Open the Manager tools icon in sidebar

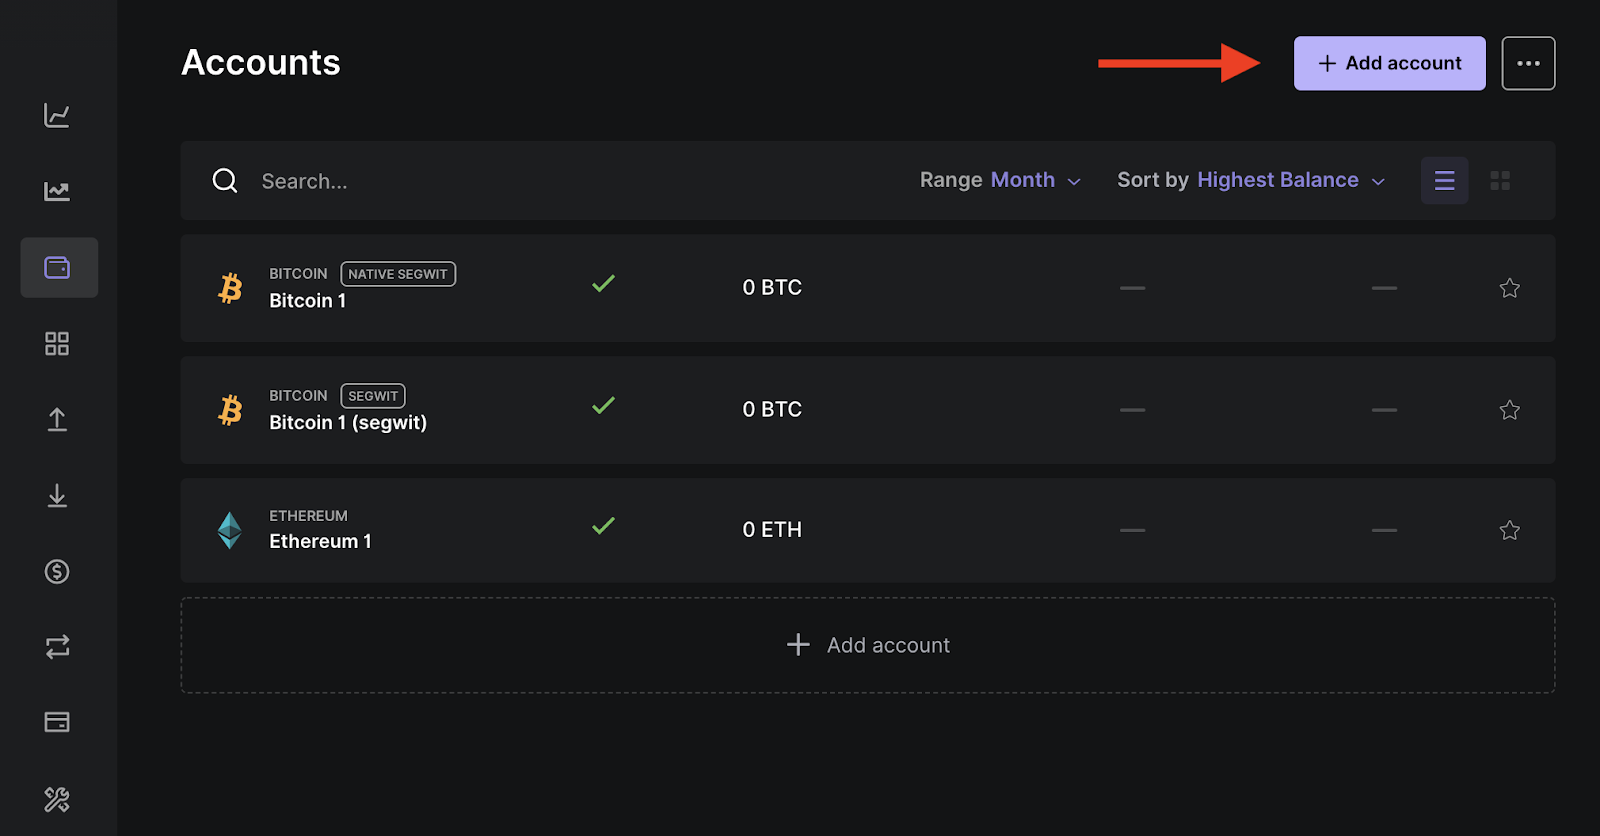coord(57,799)
